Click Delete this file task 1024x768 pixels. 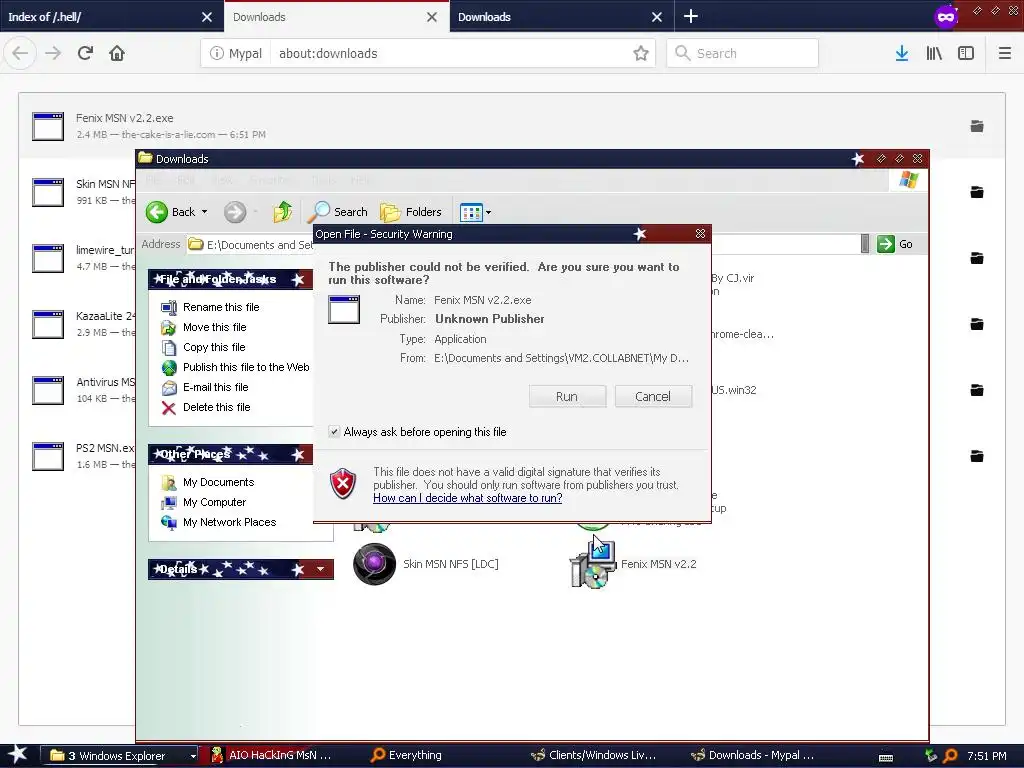coord(216,408)
